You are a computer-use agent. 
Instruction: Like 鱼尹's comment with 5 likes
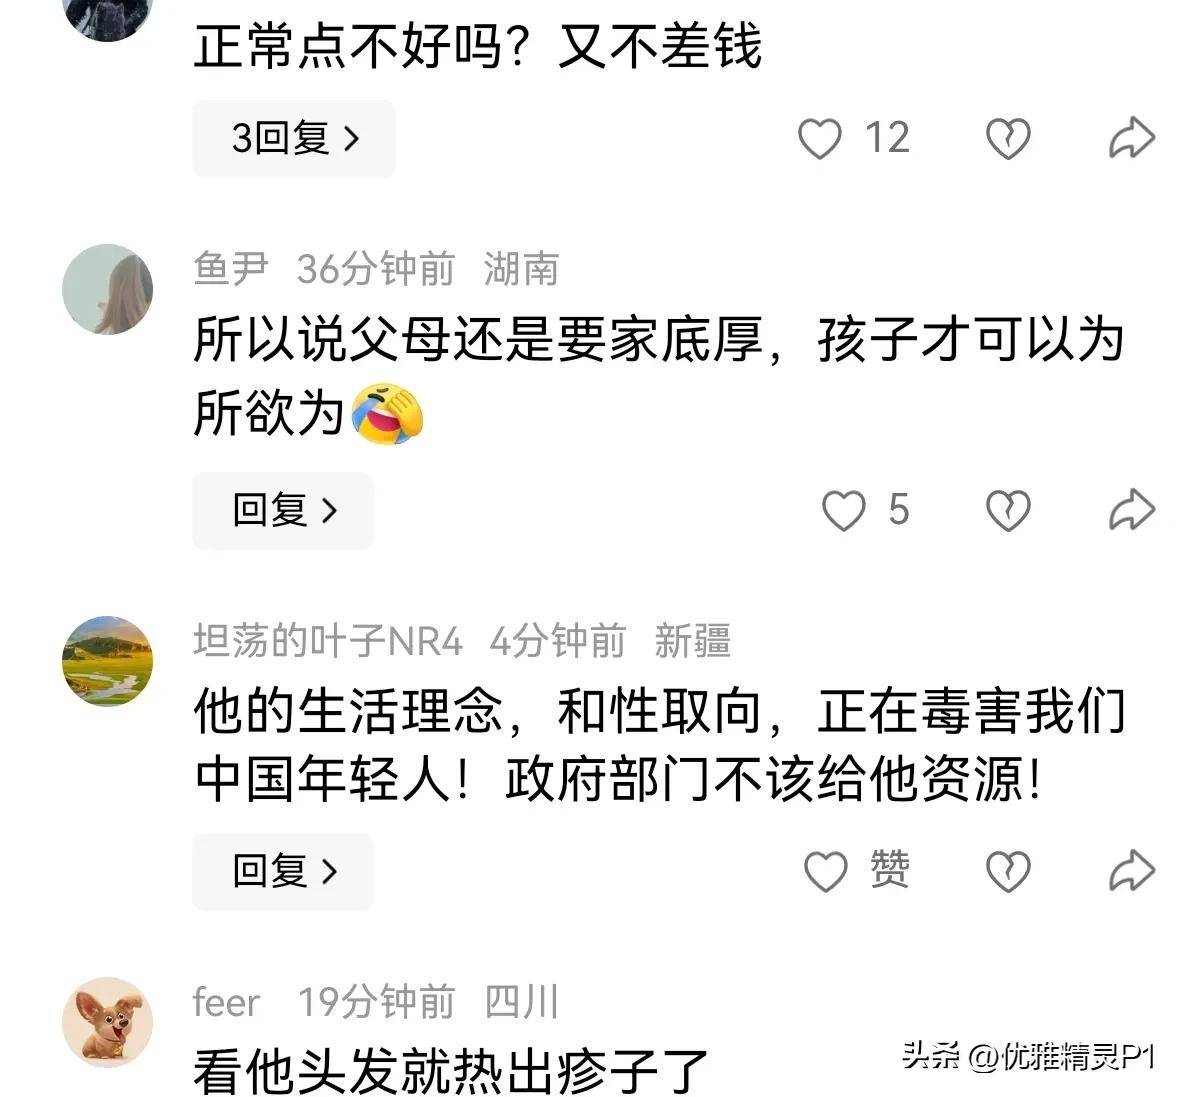(843, 511)
